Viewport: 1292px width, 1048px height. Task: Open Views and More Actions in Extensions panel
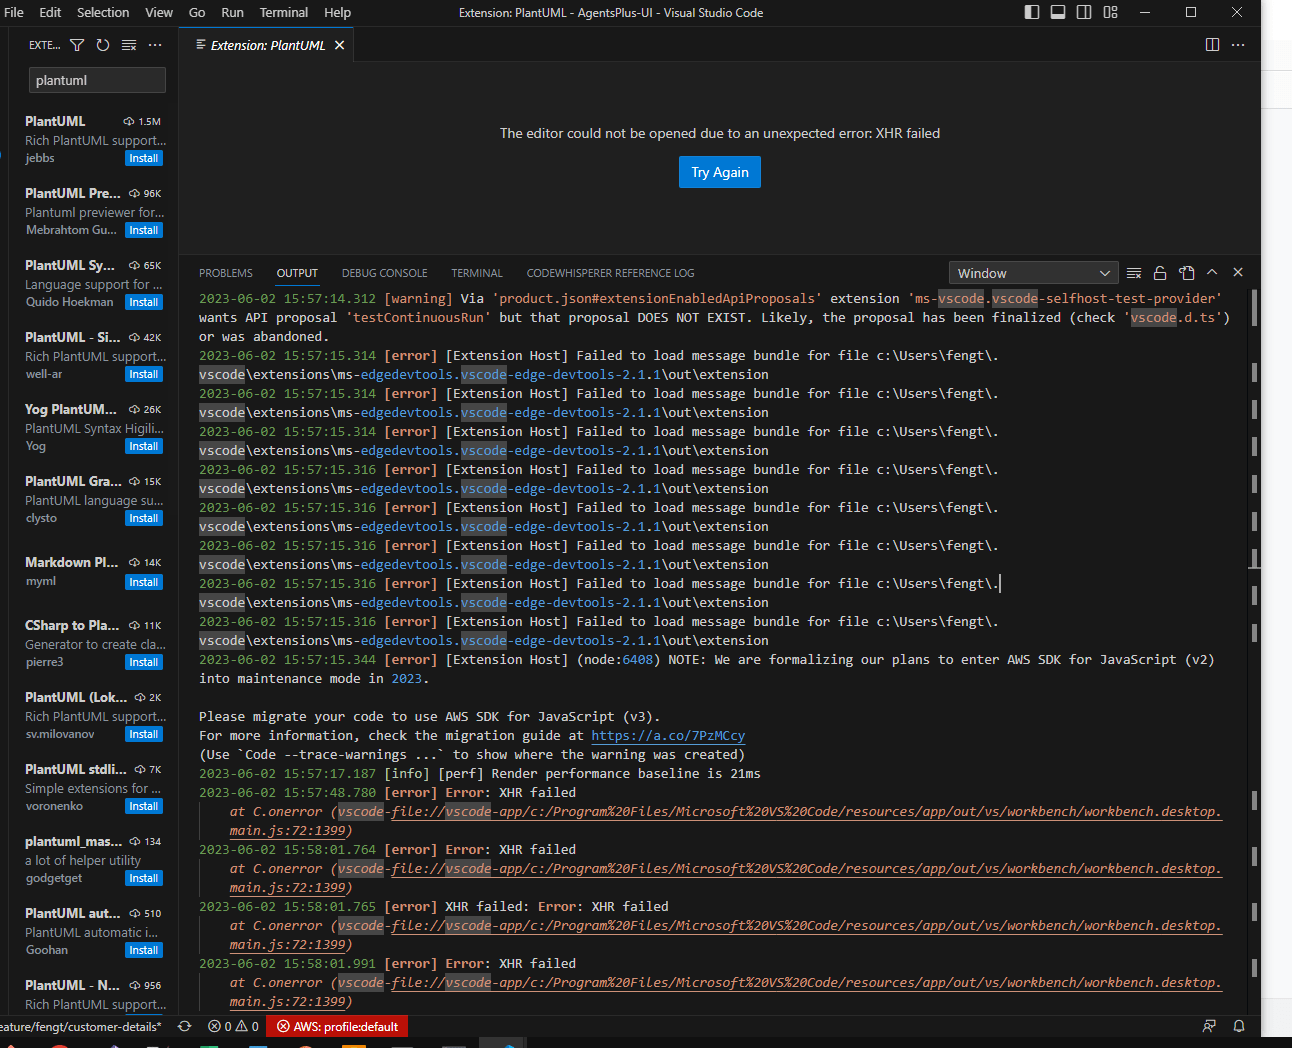coord(155,45)
